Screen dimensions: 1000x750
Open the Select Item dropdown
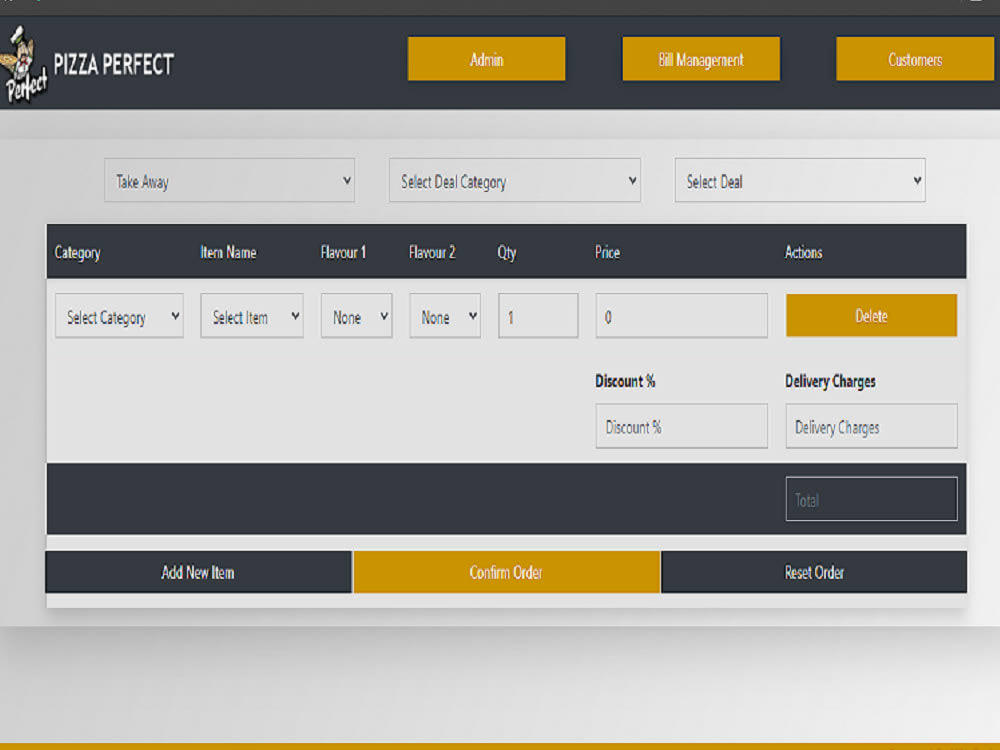(x=252, y=316)
